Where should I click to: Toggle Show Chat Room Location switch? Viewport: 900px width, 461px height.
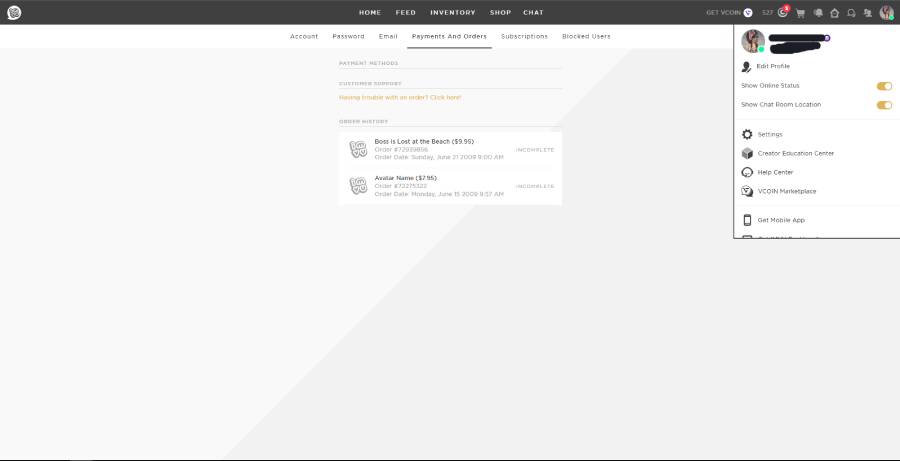click(884, 105)
